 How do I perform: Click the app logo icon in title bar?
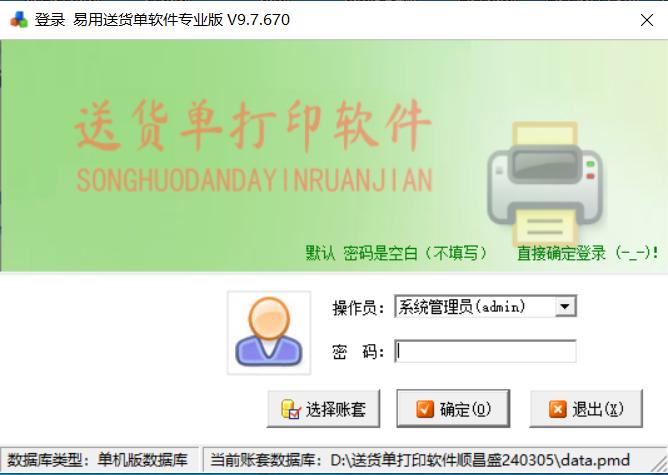pos(18,20)
